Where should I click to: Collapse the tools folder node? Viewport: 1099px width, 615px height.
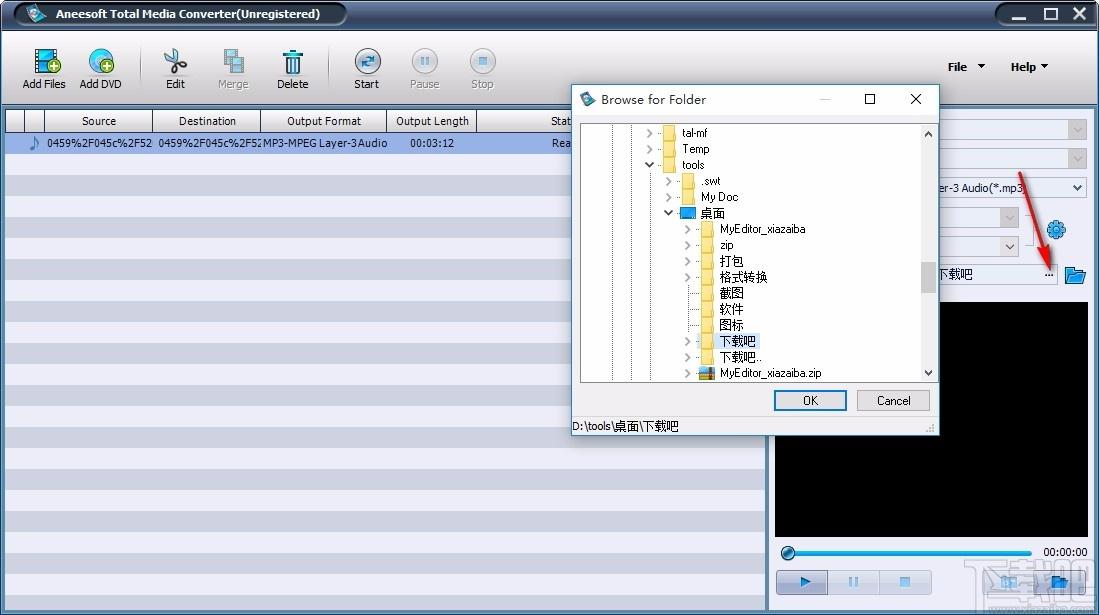[x=649, y=165]
